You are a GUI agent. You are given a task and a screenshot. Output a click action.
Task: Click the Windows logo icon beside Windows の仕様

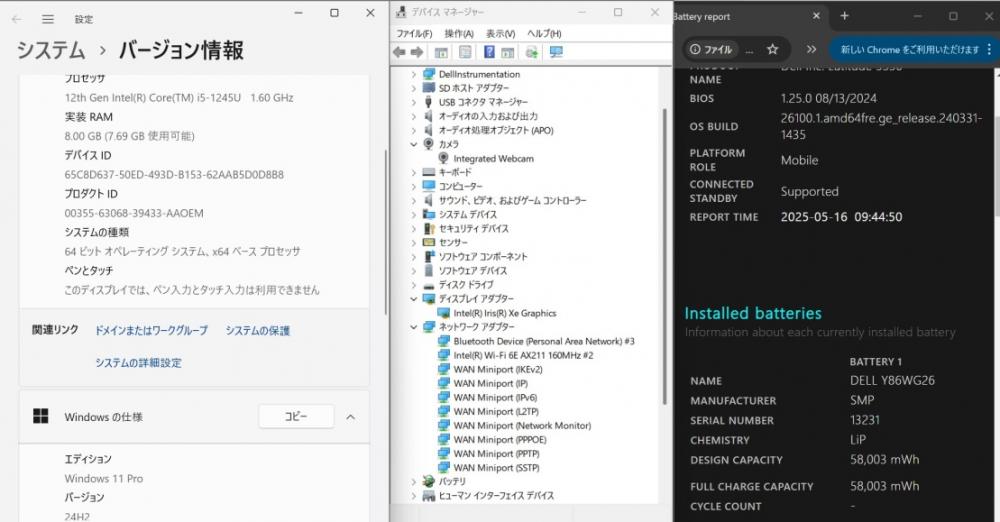click(41, 417)
